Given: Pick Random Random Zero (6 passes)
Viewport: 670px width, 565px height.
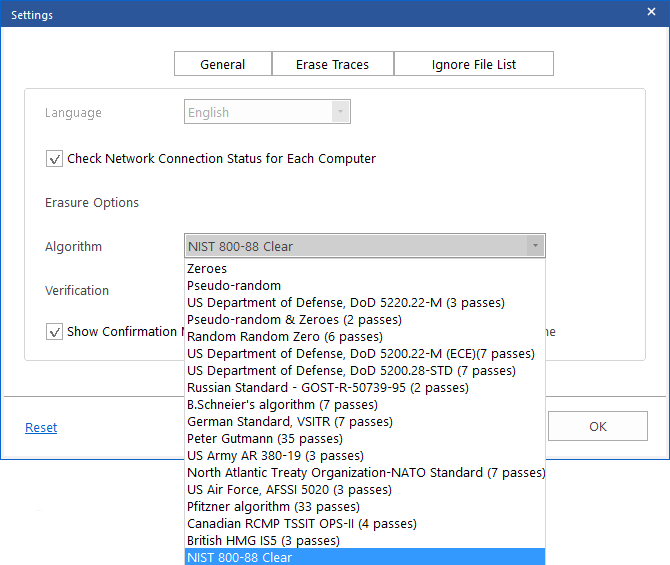Looking at the screenshot, I should (365, 337).
